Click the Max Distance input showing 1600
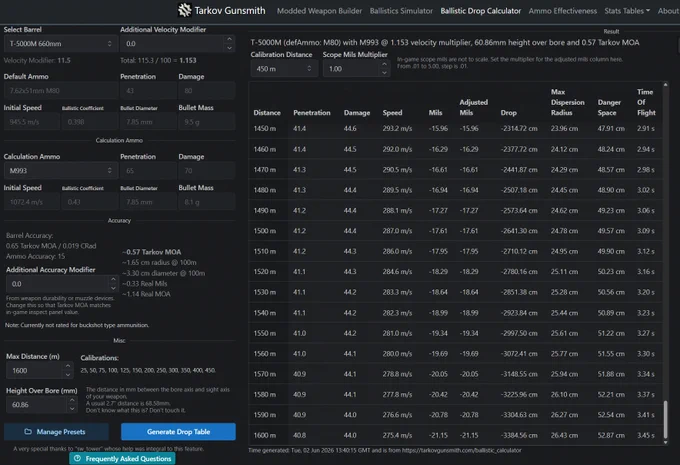Image resolution: width=680 pixels, height=465 pixels. pos(35,370)
